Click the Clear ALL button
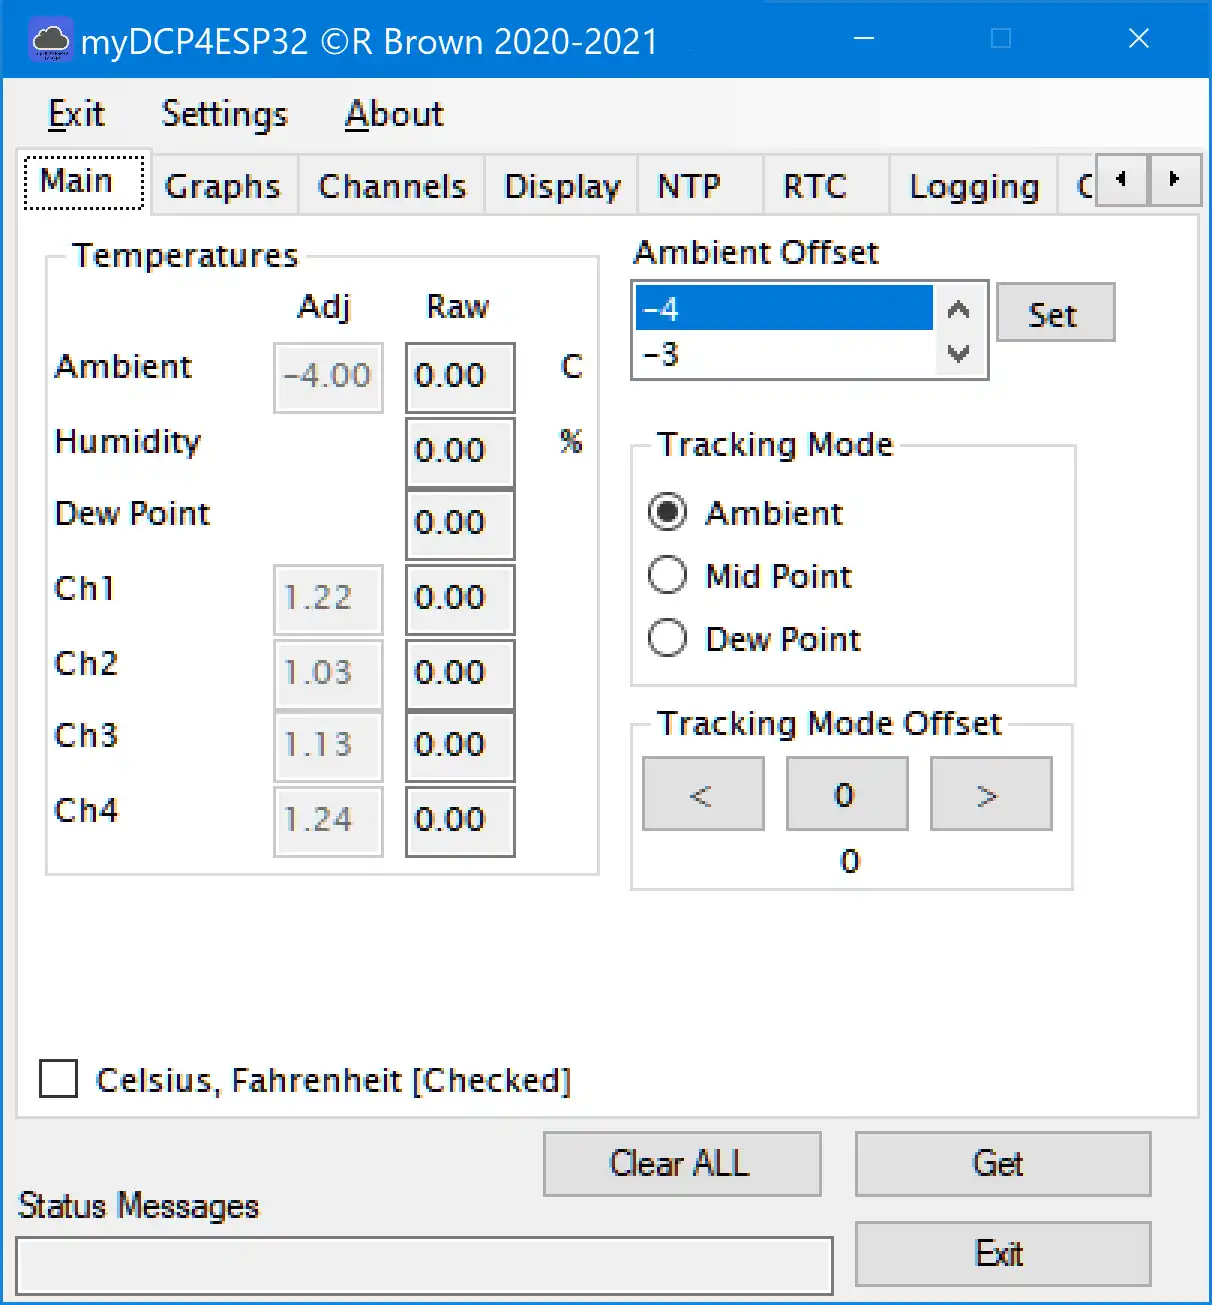This screenshot has height=1305, width=1212. 681,1164
